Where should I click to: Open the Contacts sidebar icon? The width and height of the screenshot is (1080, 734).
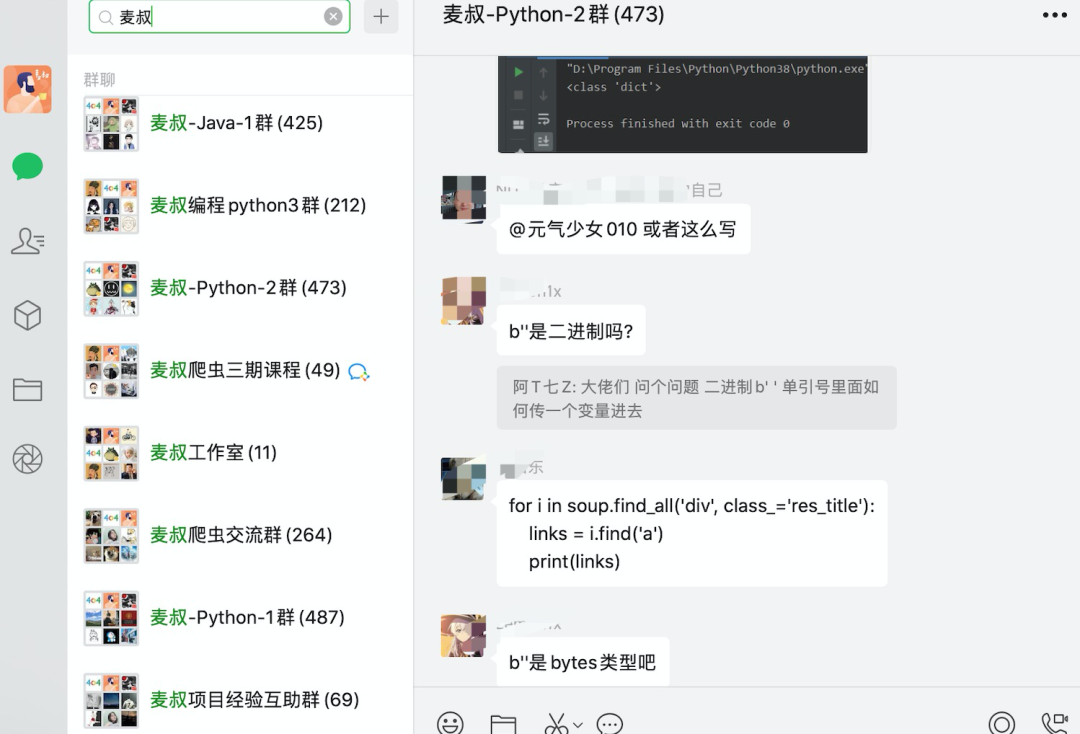28,241
